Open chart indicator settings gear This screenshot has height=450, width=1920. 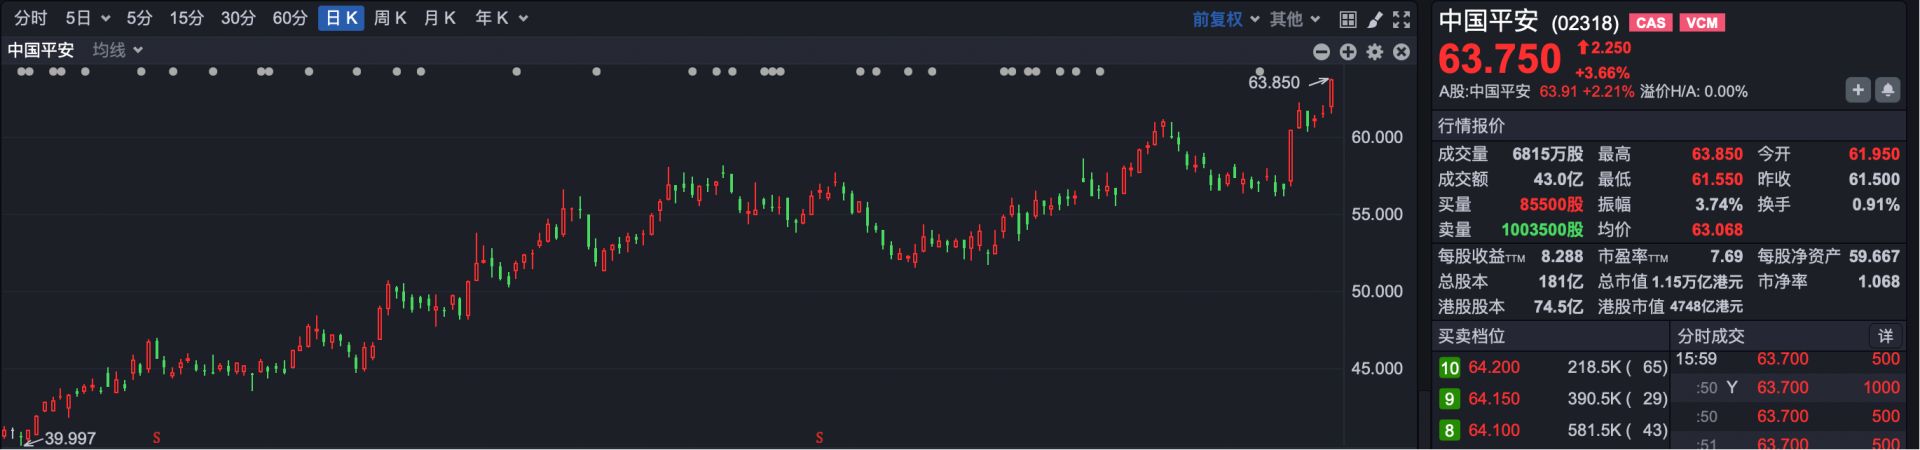[x=1375, y=52]
